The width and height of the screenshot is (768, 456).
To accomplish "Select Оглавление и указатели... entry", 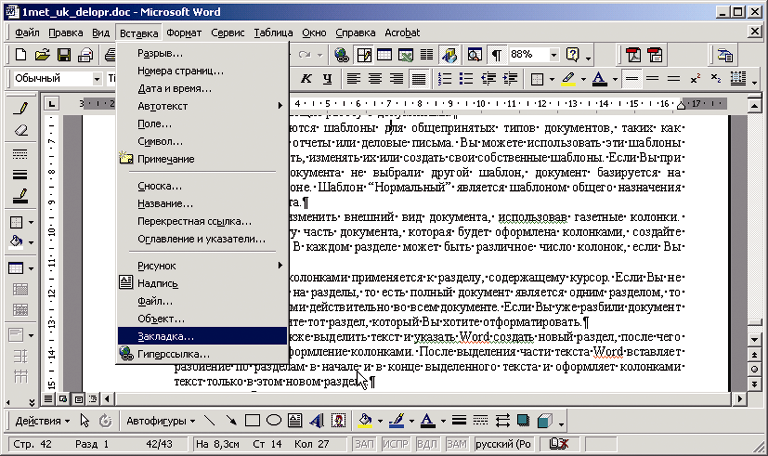I will coord(202,239).
